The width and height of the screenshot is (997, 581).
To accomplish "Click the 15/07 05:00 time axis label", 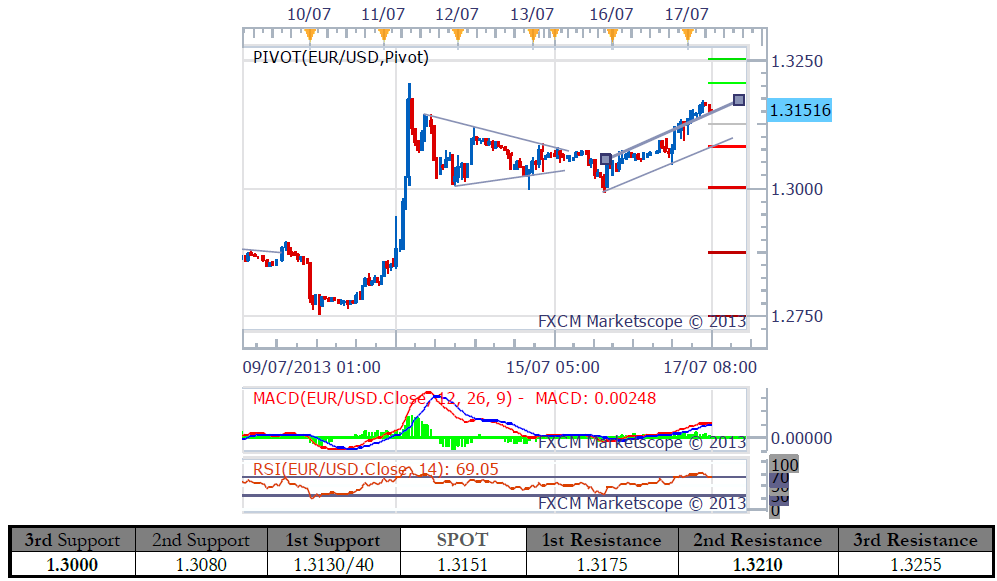I will 553,367.
